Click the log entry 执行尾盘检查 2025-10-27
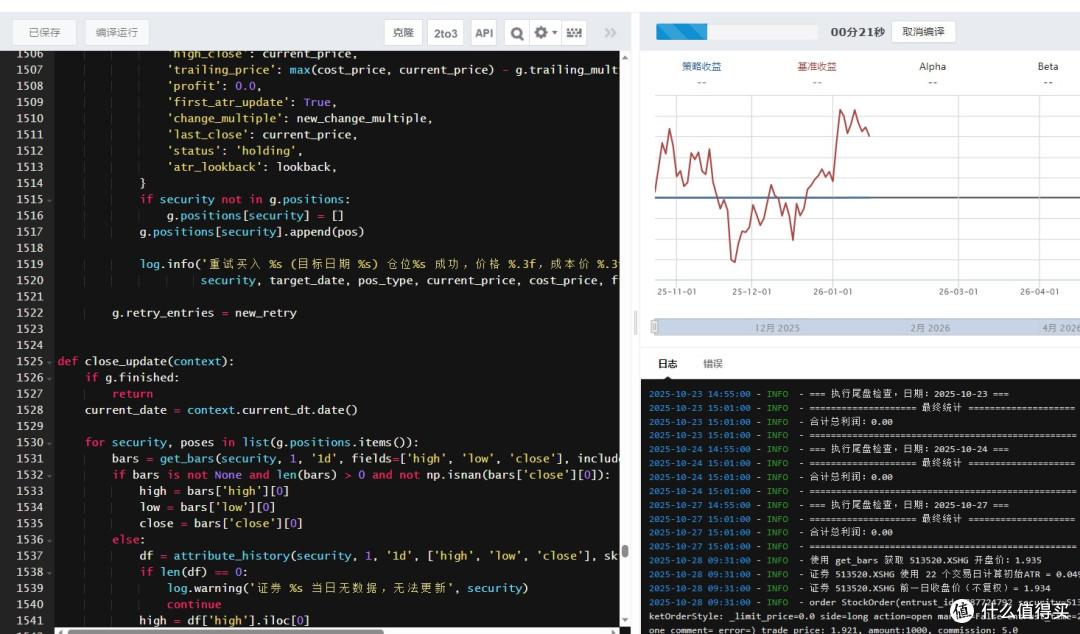Image resolution: width=1080 pixels, height=634 pixels. point(829,505)
